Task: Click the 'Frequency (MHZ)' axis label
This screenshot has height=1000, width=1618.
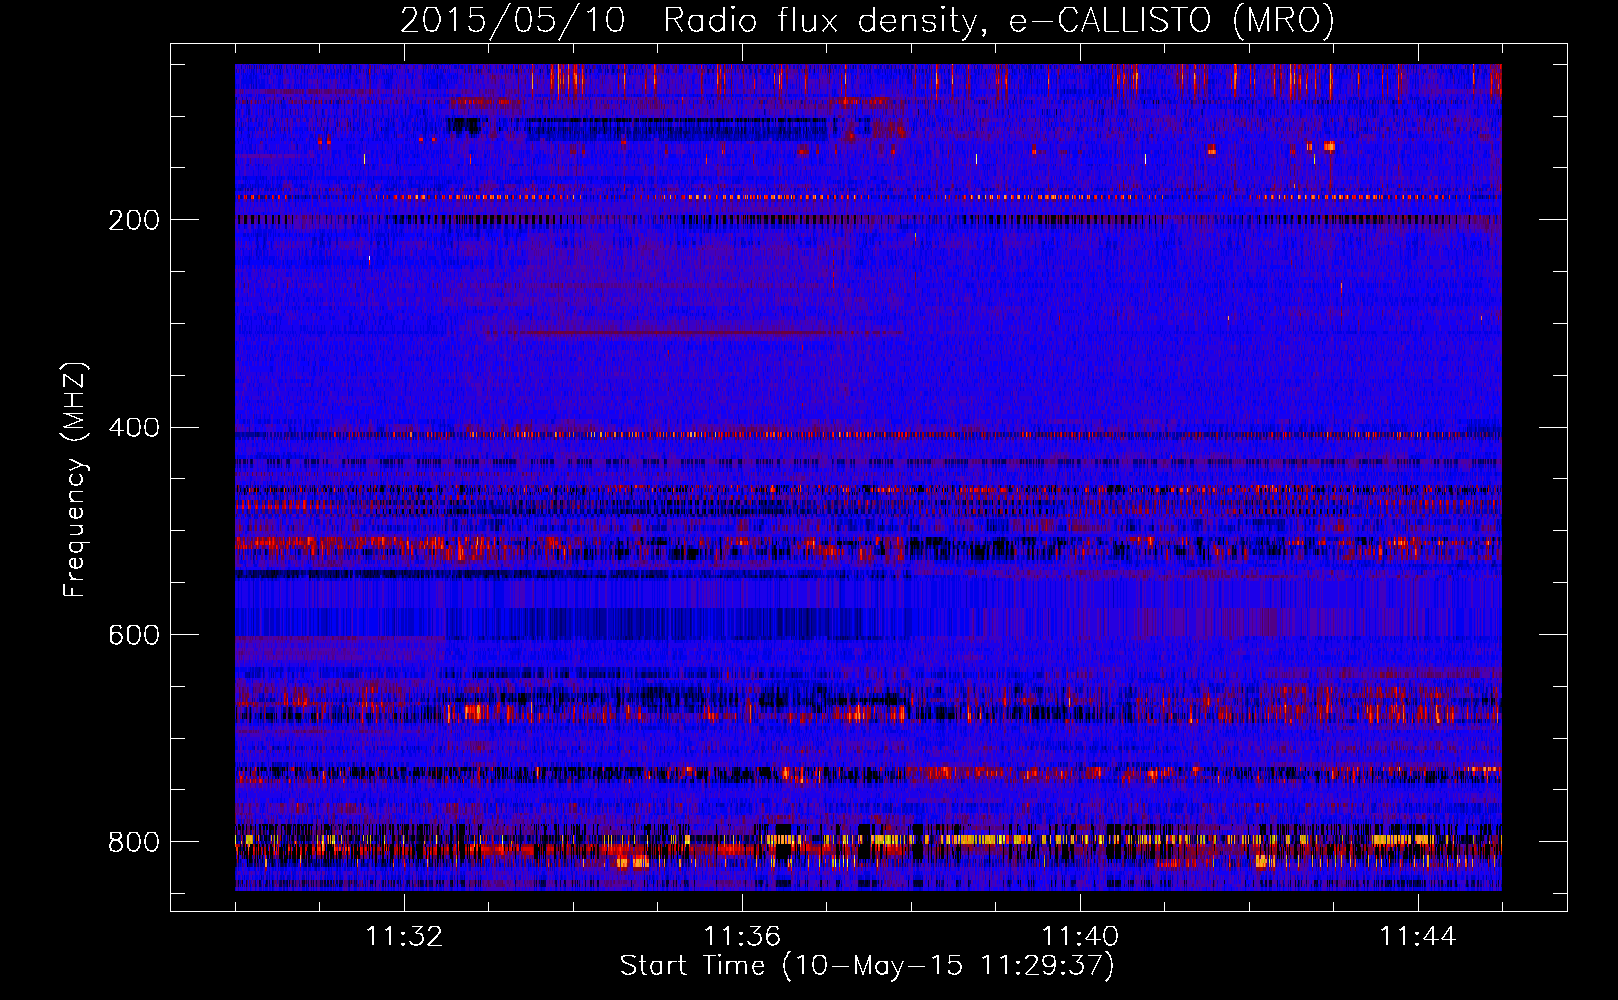Action: [x=75, y=480]
